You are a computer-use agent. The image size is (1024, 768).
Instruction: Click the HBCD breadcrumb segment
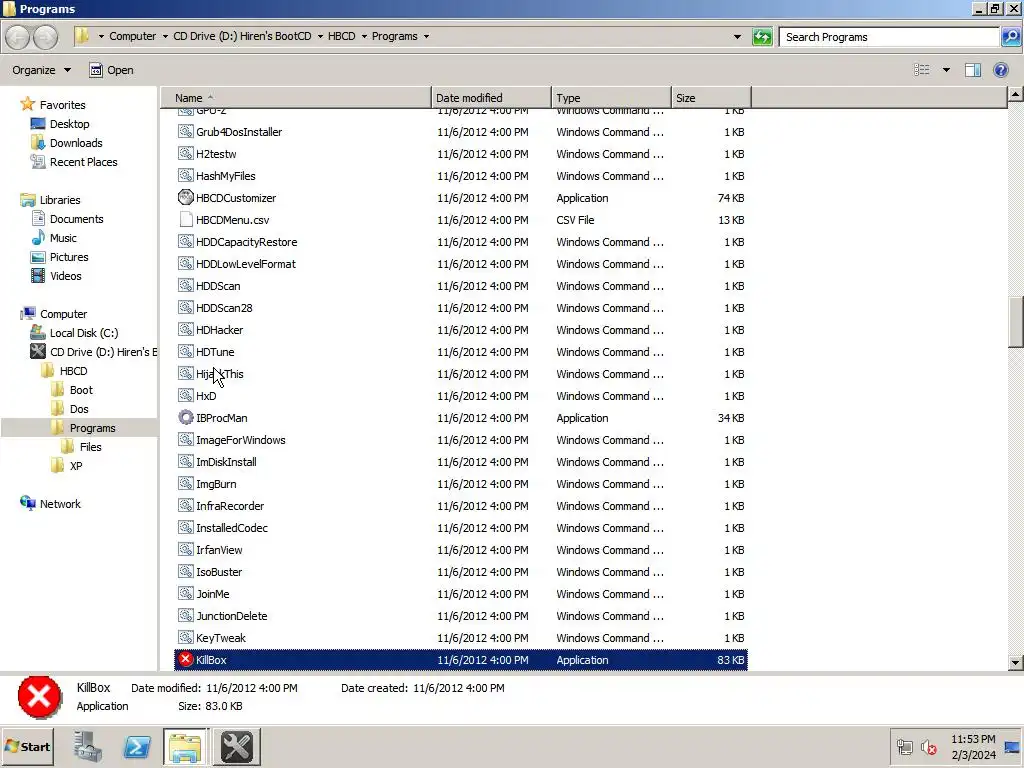click(342, 37)
